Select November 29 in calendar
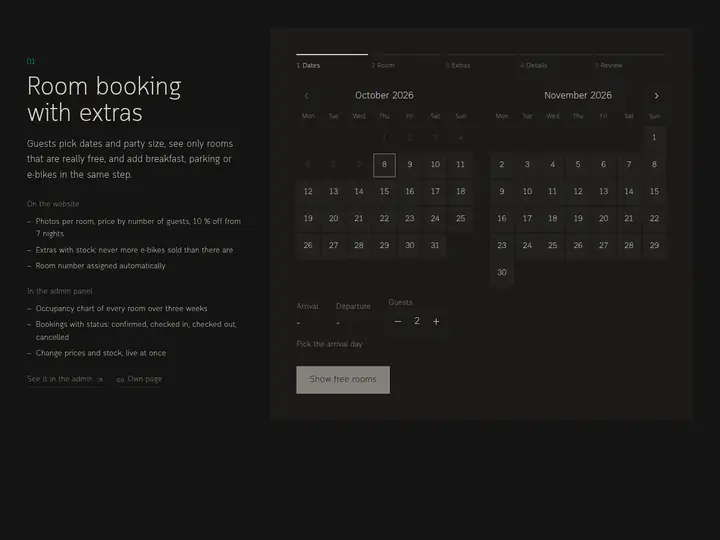The width and height of the screenshot is (720, 540). (x=654, y=246)
